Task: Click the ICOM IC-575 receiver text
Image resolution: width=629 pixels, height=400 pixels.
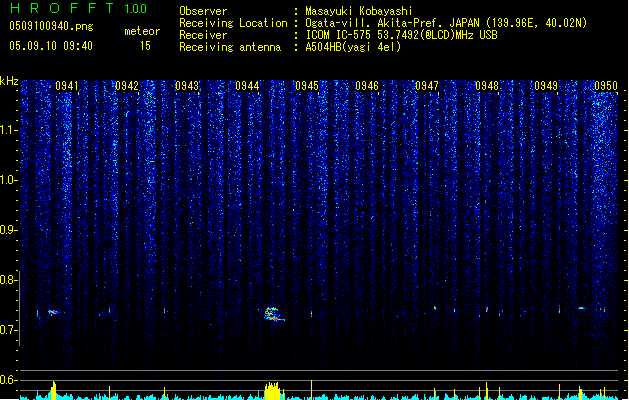Action: click(x=401, y=35)
